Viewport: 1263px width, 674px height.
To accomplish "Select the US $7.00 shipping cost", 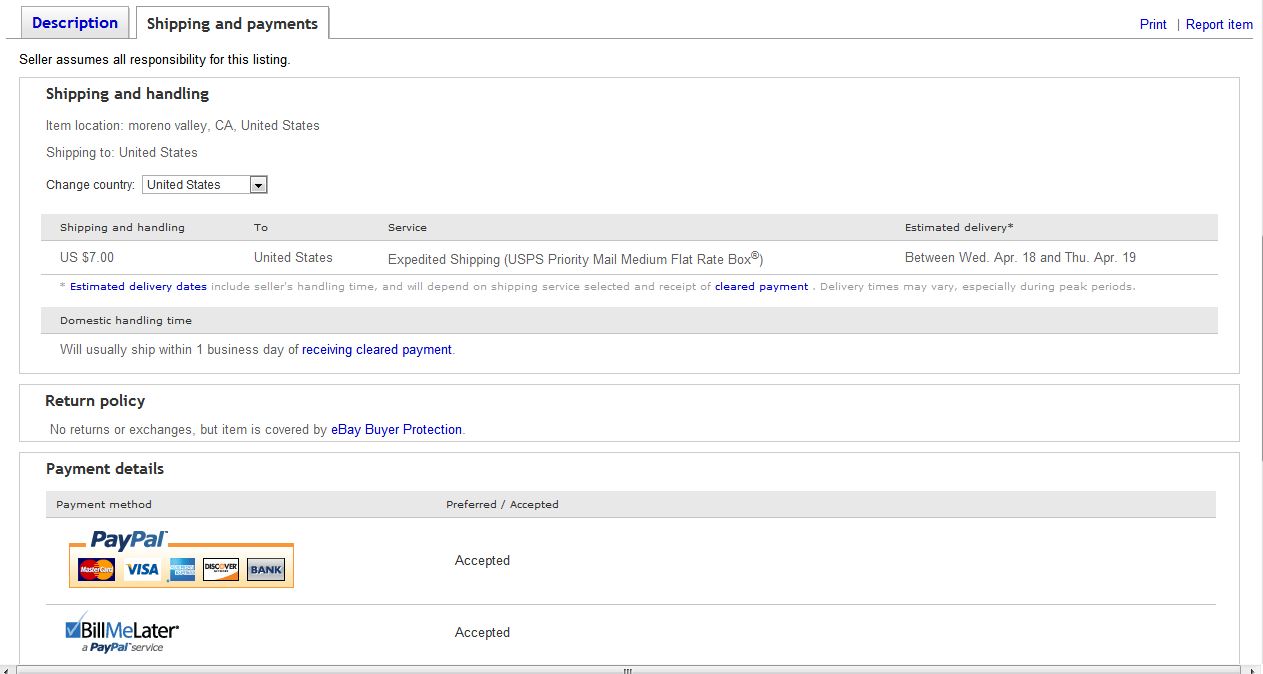I will 87,258.
